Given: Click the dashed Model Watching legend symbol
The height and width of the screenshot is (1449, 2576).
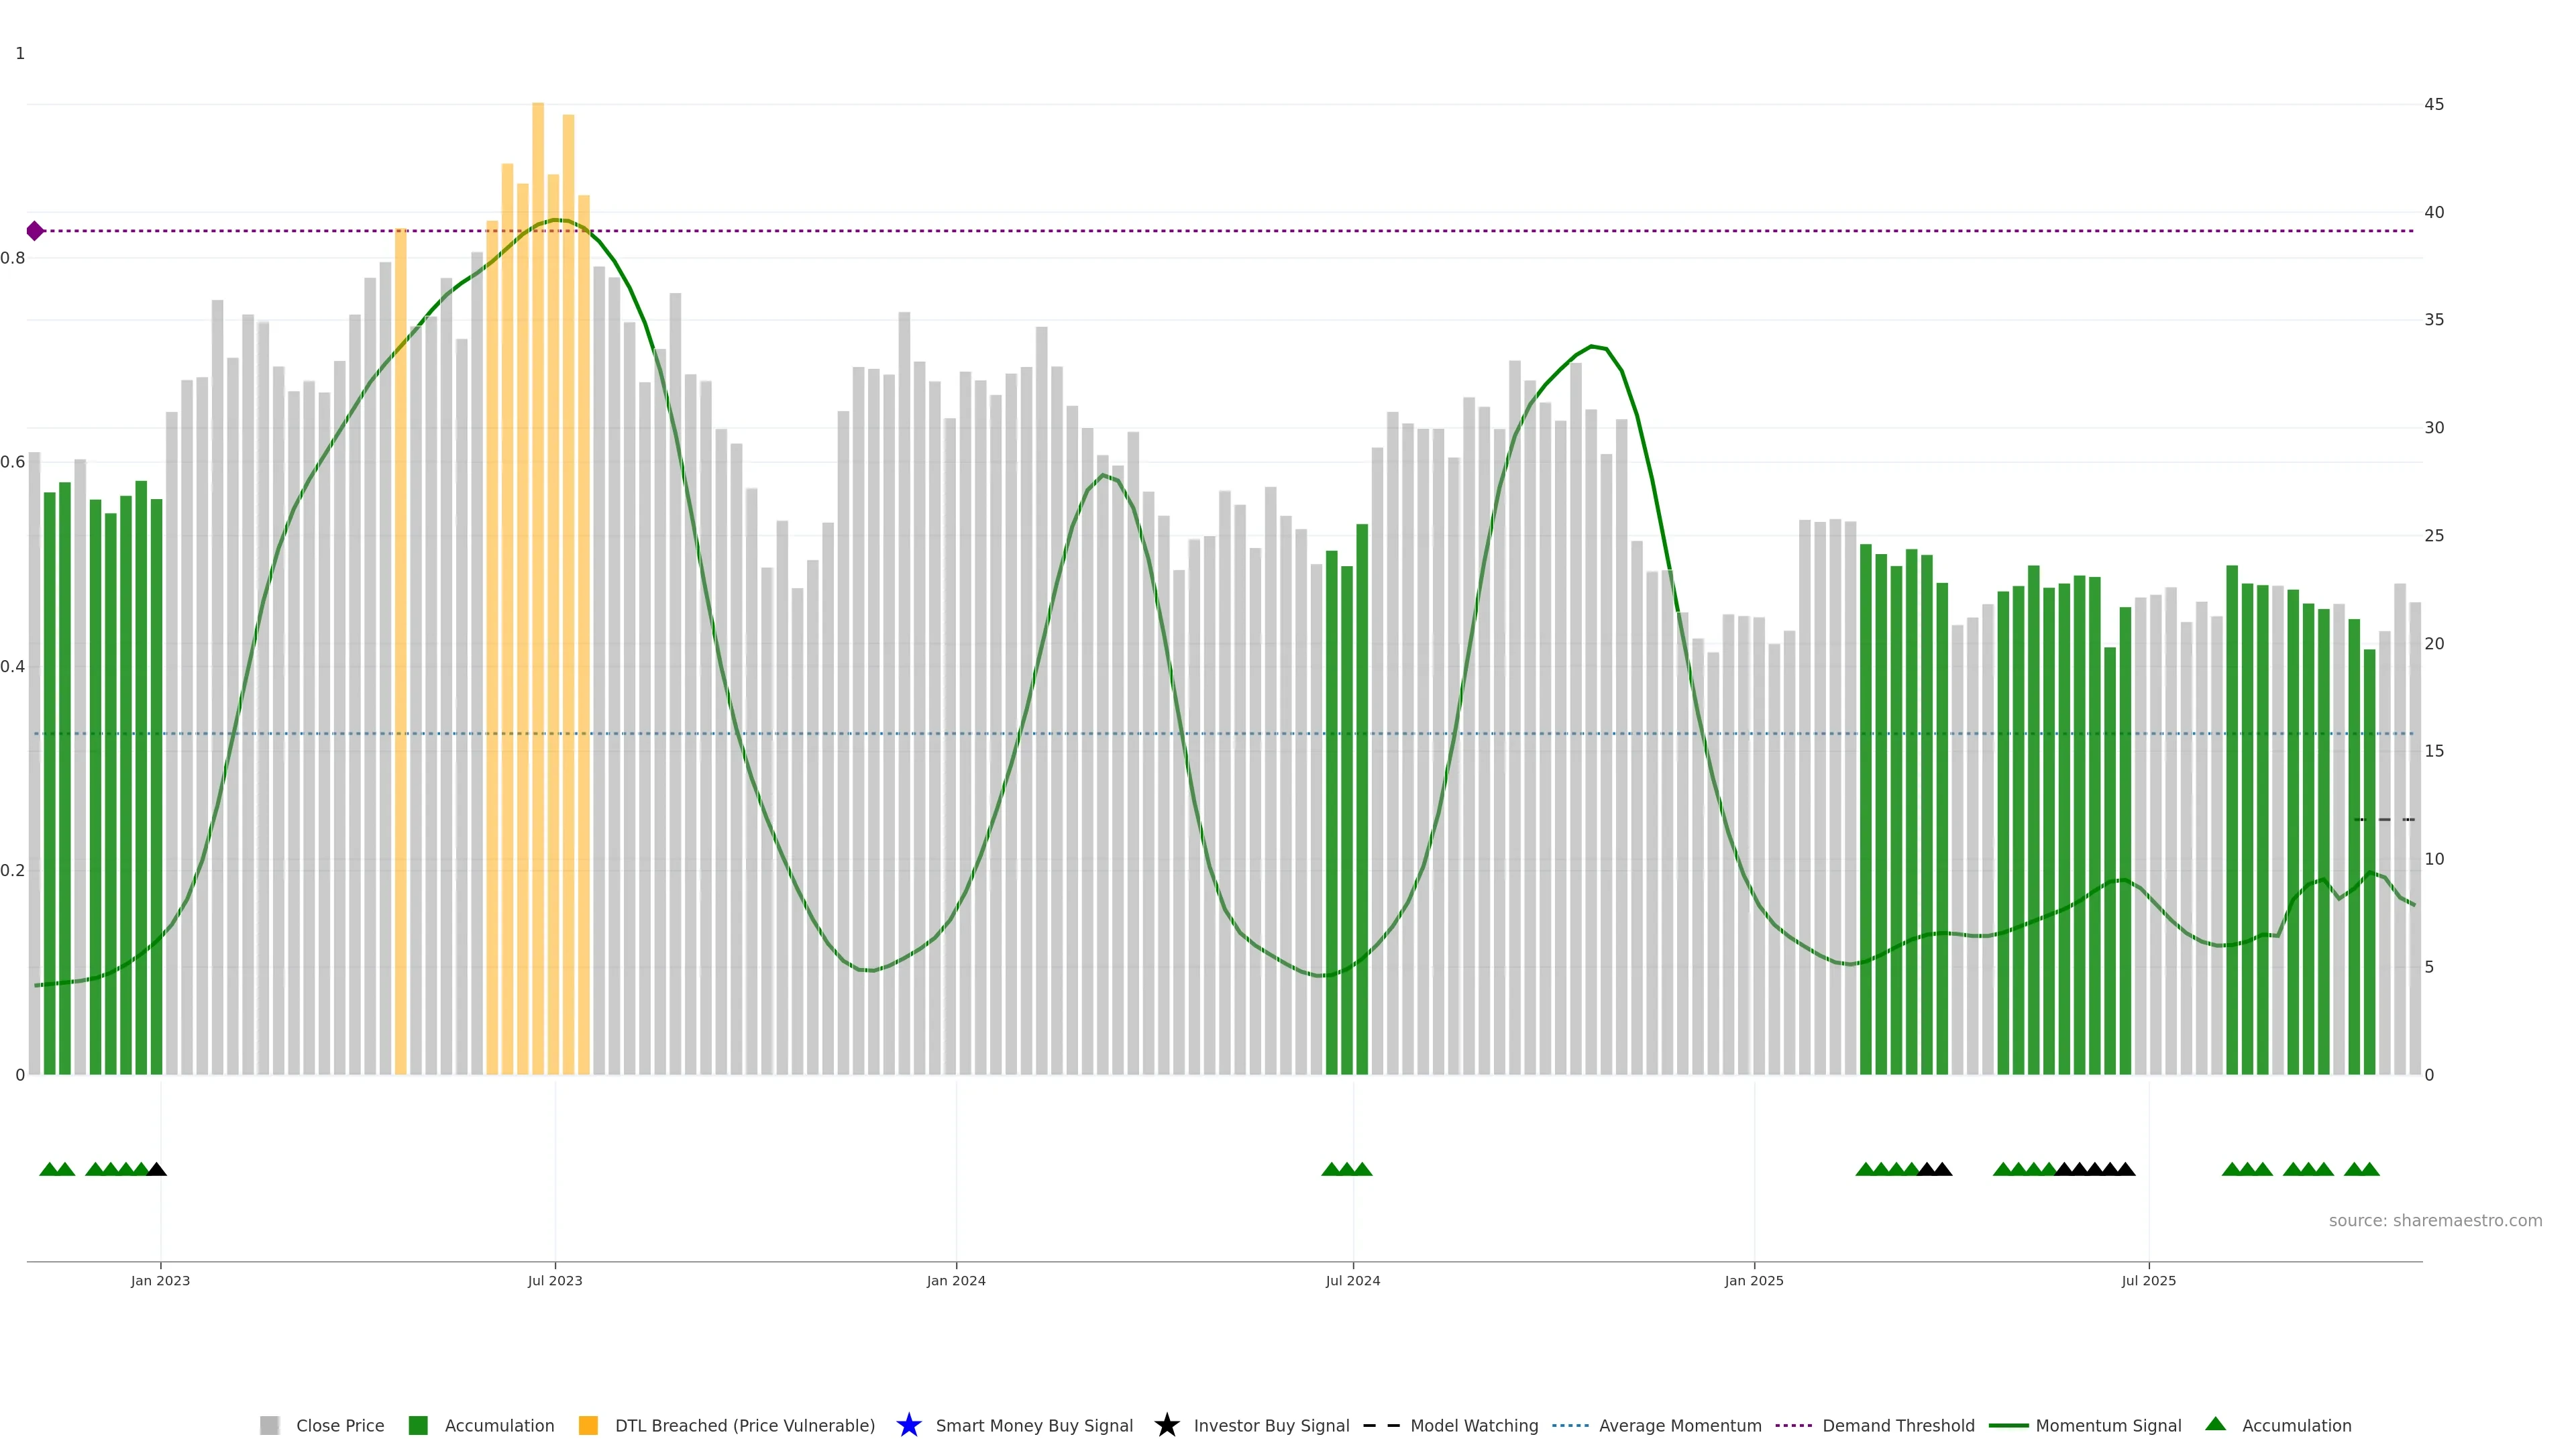Looking at the screenshot, I should coord(1381,1425).
